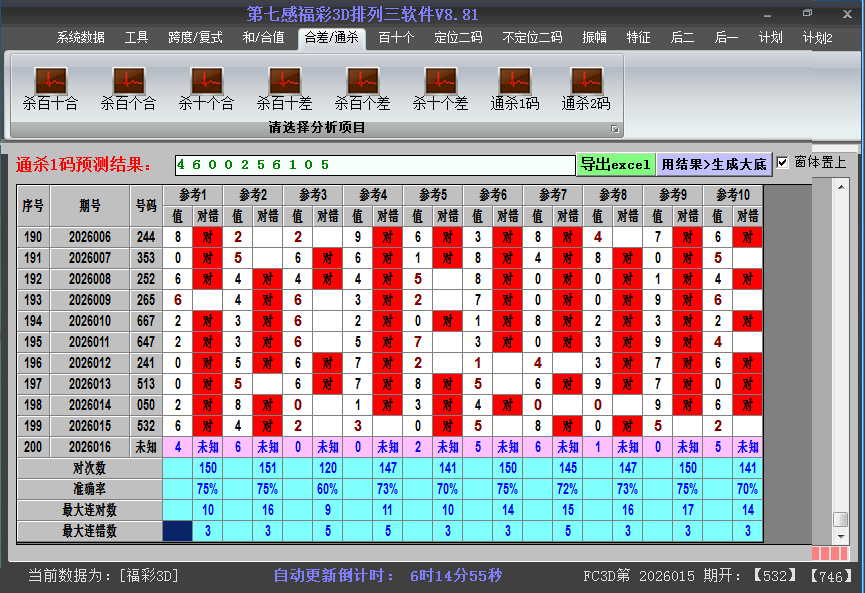Open the 定位二码 tab
865x593 pixels.
tap(458, 38)
